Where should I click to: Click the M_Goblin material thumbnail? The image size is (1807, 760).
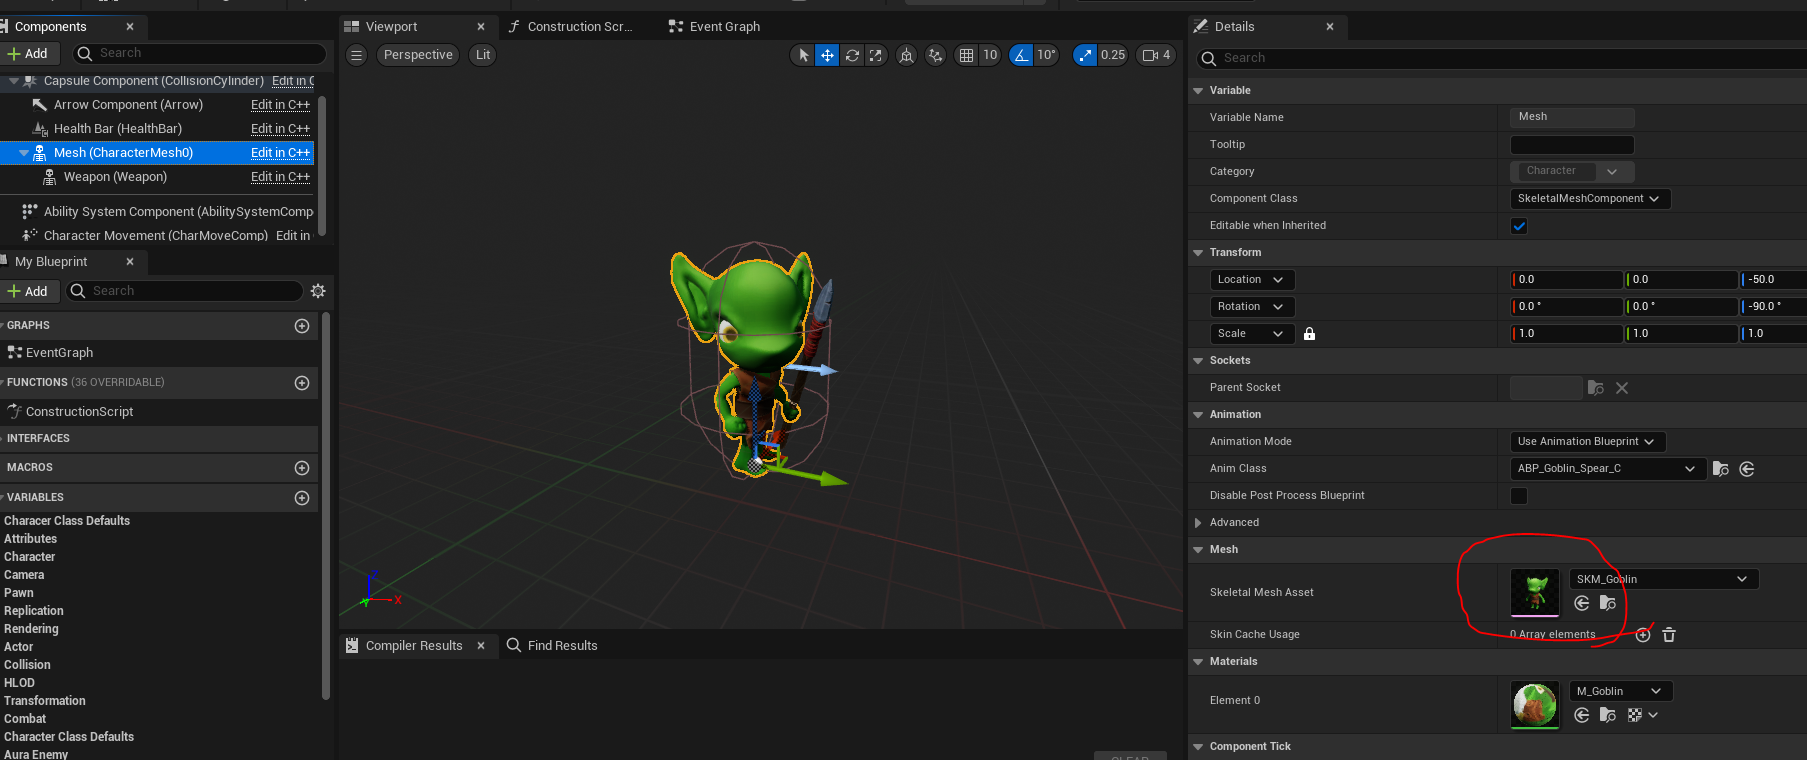click(1535, 705)
